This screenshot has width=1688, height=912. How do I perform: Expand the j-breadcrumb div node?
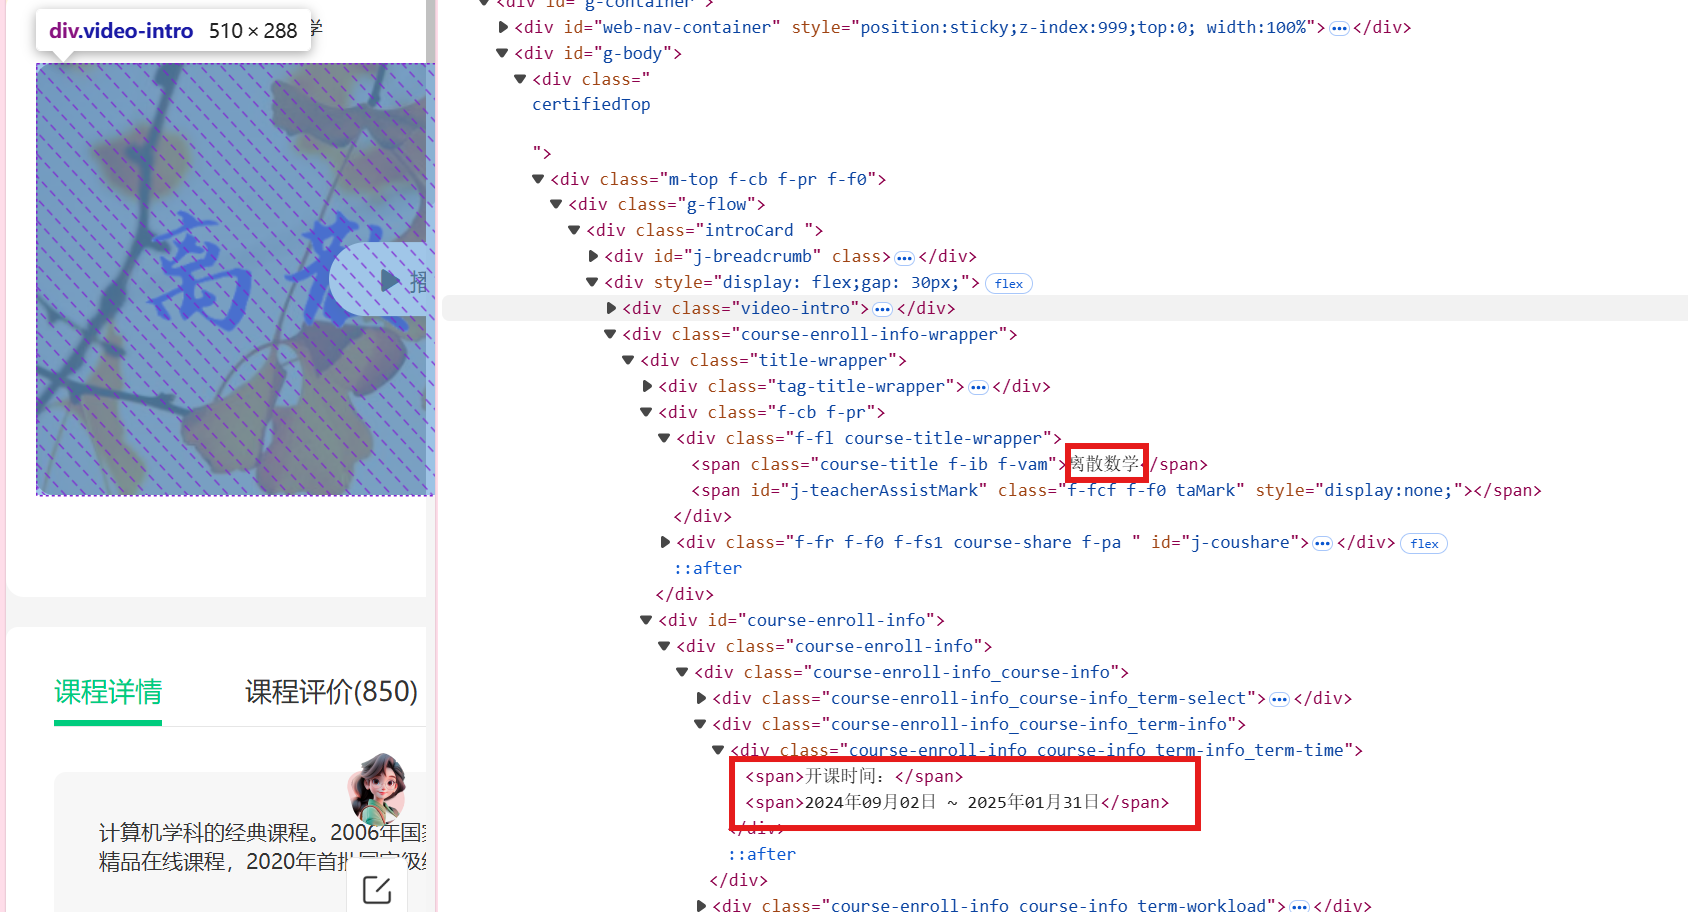pos(593,256)
